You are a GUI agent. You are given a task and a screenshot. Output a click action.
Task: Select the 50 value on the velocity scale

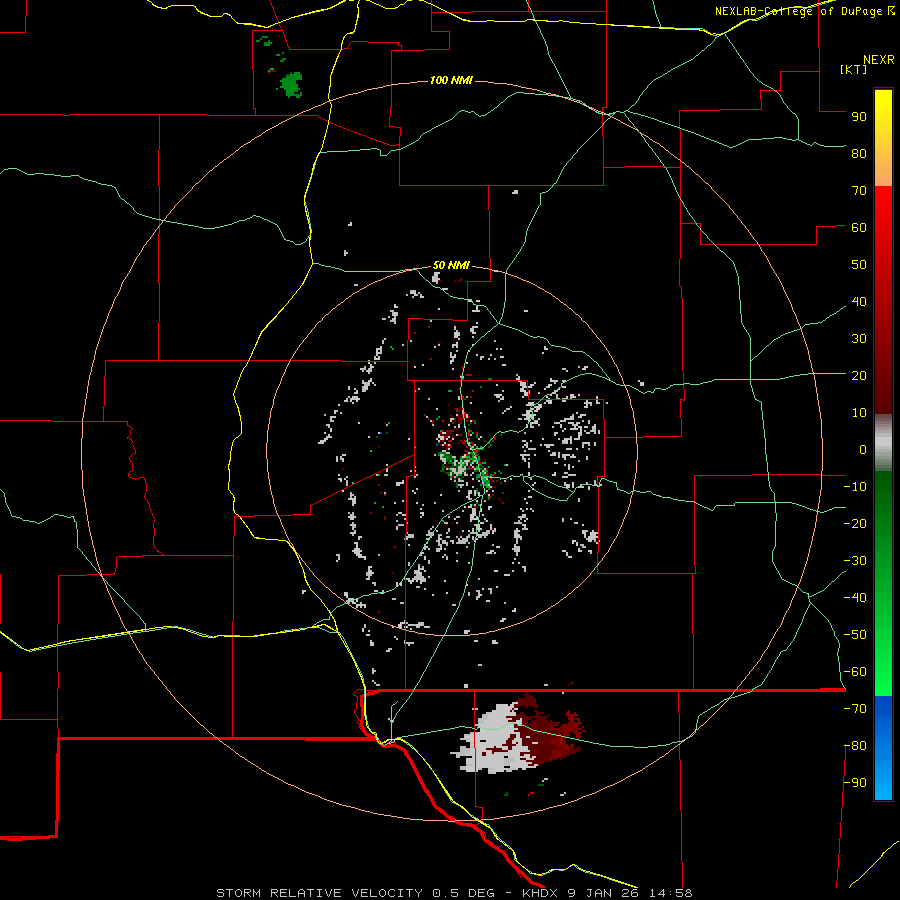tap(859, 265)
